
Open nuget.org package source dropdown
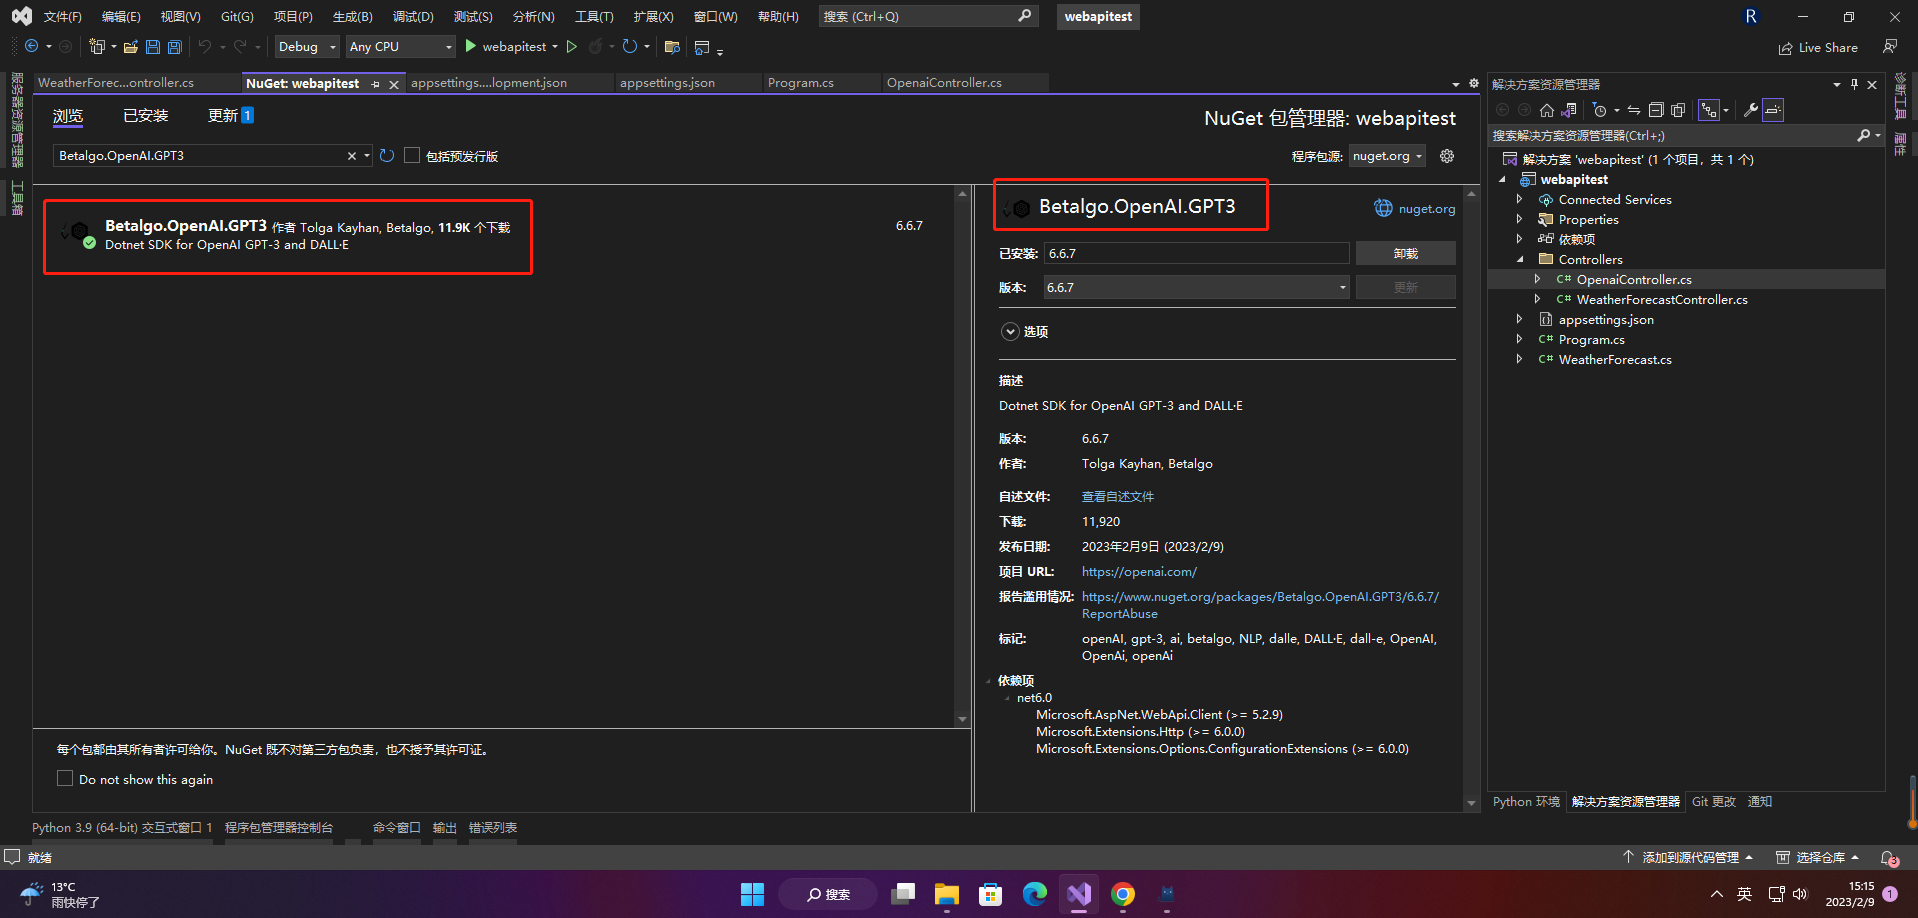click(1387, 156)
